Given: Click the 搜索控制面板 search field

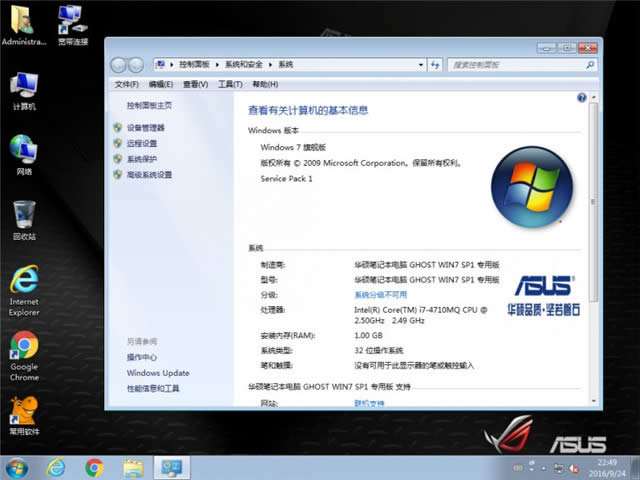Looking at the screenshot, I should [x=515, y=64].
